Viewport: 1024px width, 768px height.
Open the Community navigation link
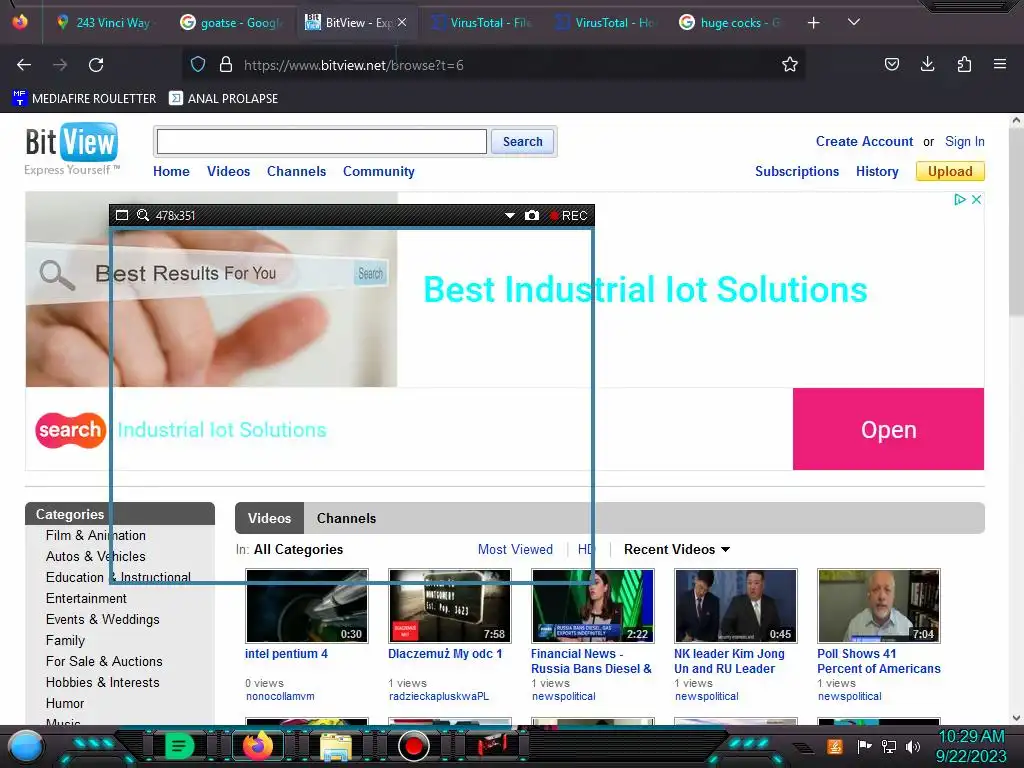click(x=379, y=171)
